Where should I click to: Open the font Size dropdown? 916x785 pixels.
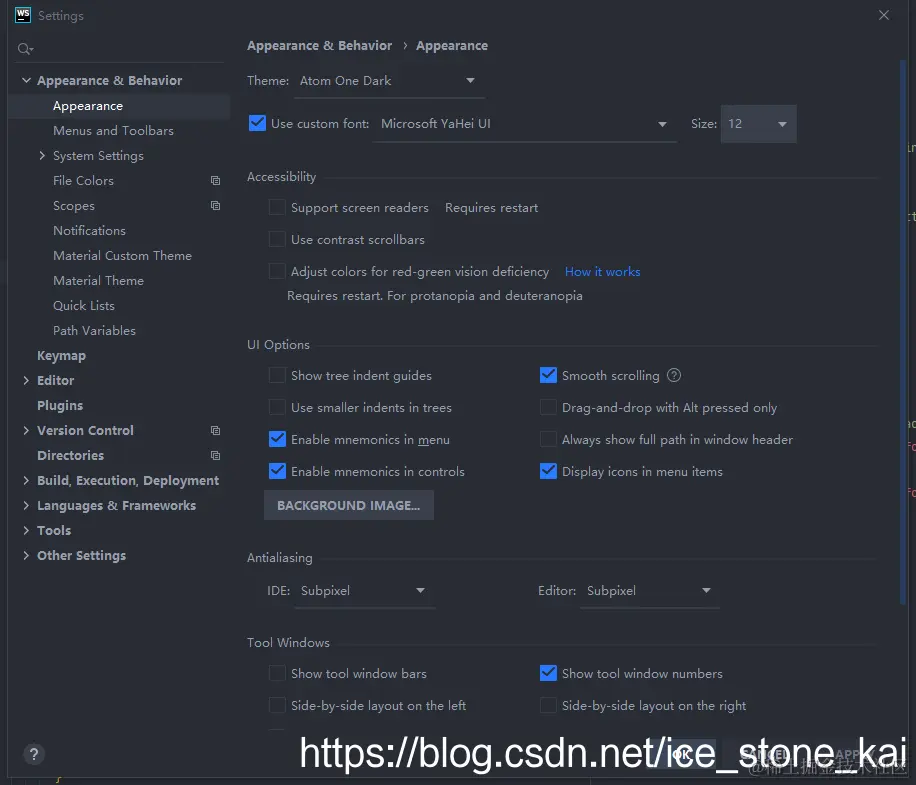[758, 124]
